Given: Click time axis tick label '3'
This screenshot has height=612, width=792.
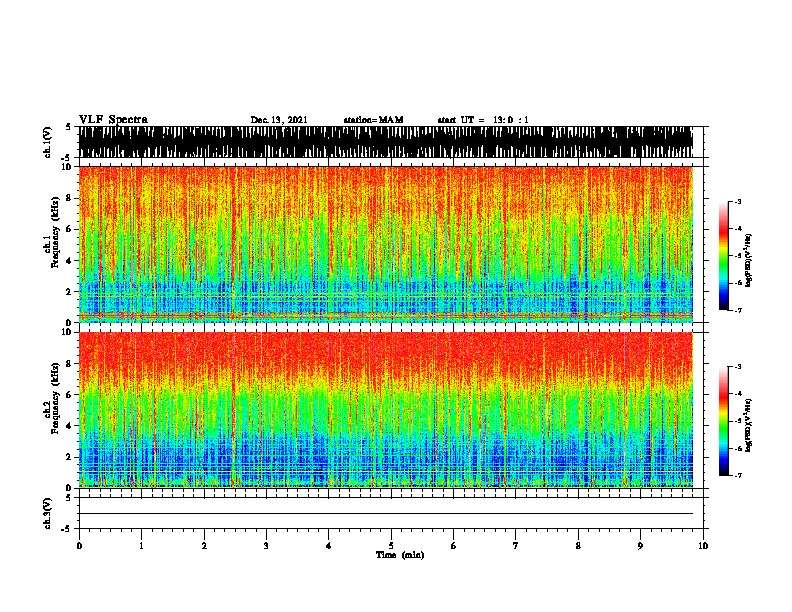Looking at the screenshot, I should (266, 546).
